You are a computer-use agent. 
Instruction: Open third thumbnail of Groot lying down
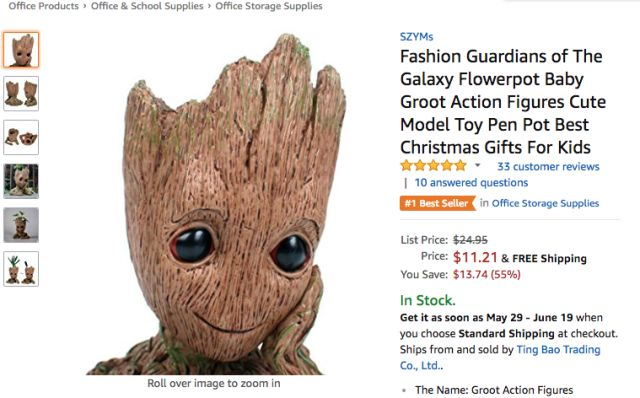pos(21,137)
